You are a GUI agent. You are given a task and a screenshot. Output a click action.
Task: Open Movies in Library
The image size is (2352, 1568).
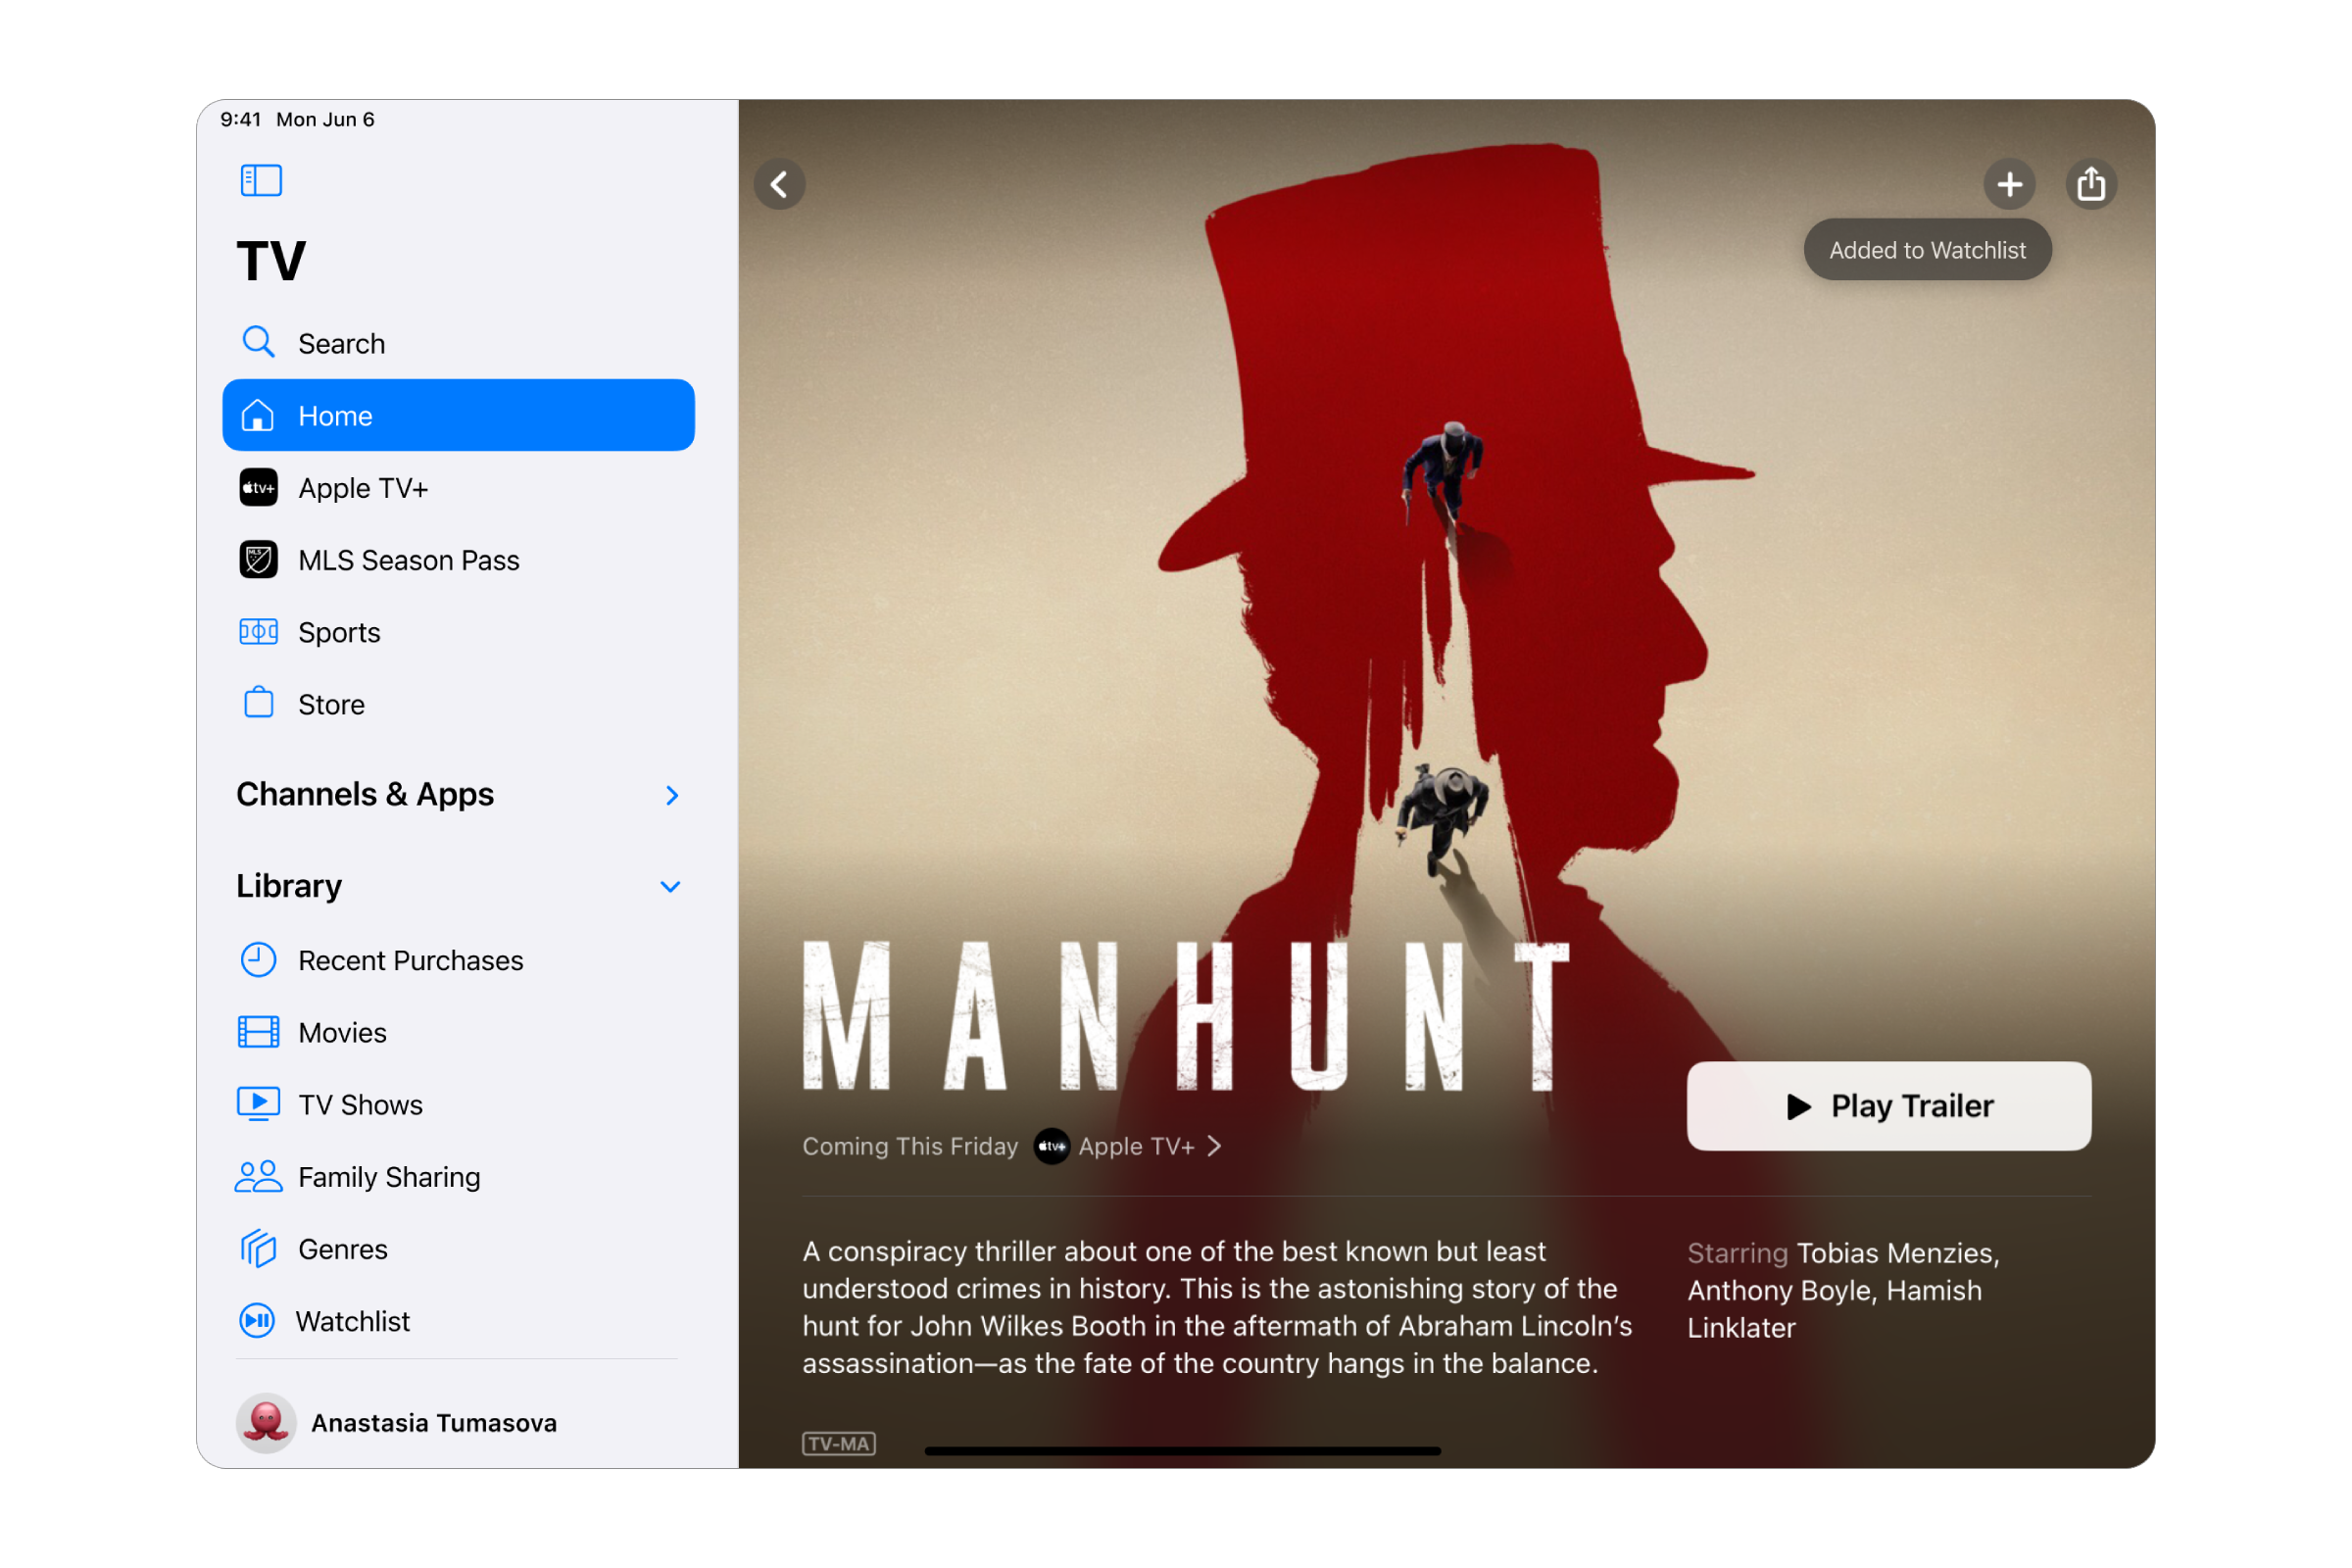click(x=459, y=1032)
